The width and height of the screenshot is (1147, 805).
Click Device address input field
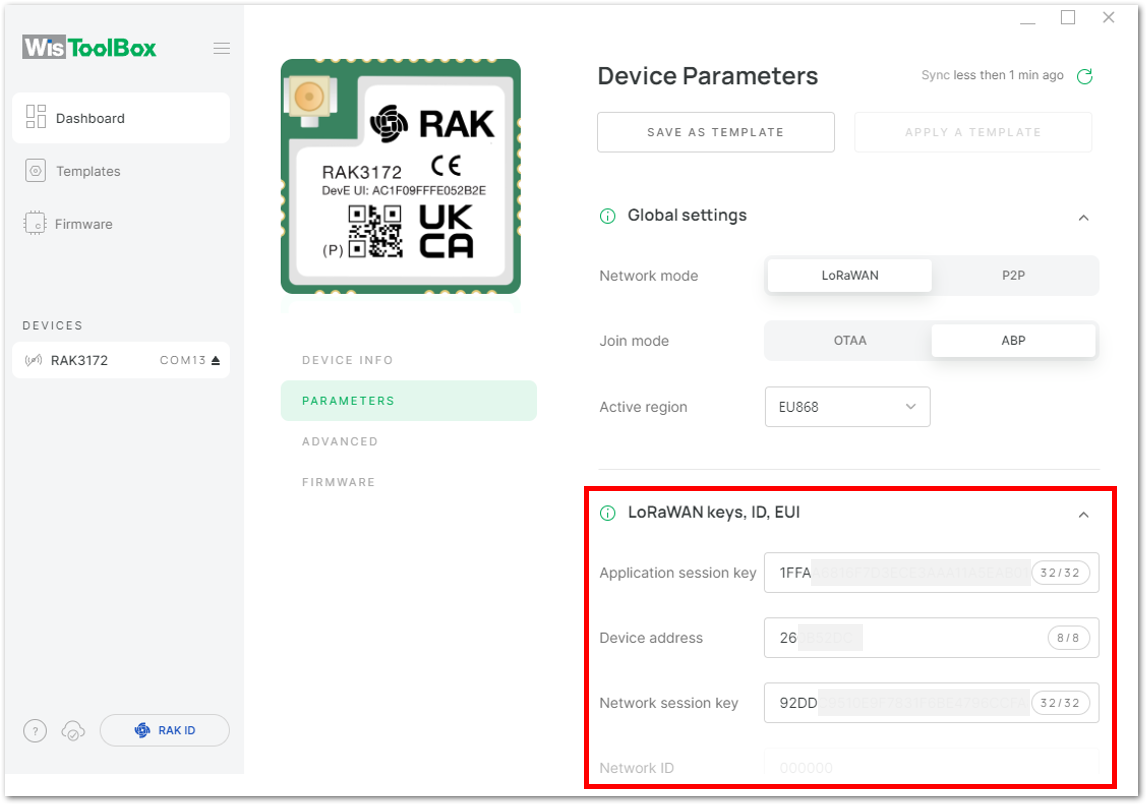point(931,637)
